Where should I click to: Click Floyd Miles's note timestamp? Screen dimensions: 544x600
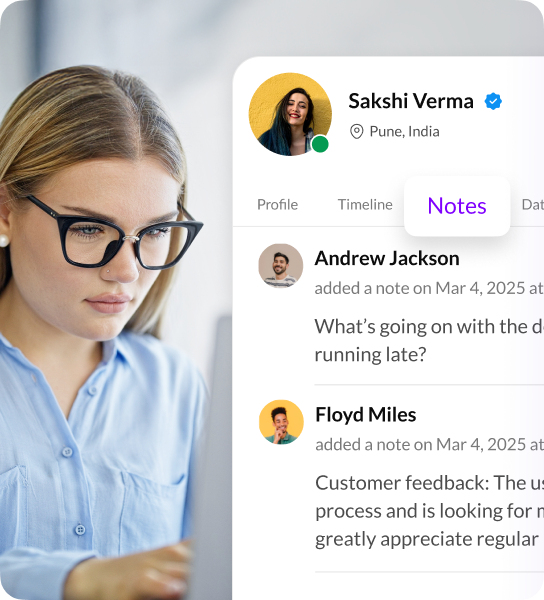click(430, 444)
